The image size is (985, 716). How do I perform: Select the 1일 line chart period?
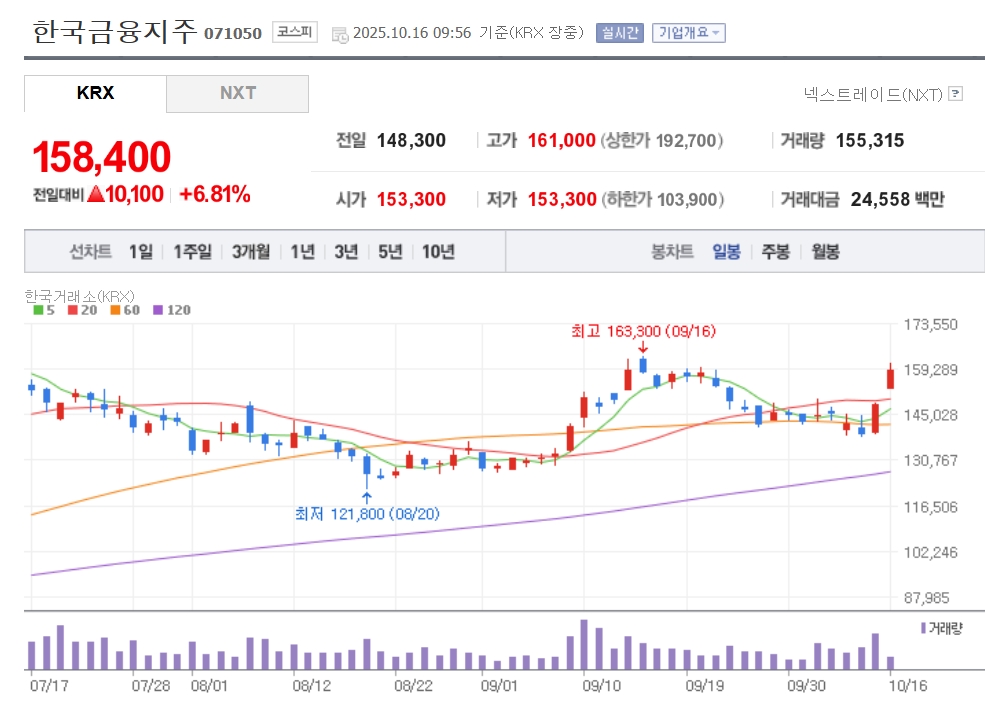click(141, 252)
